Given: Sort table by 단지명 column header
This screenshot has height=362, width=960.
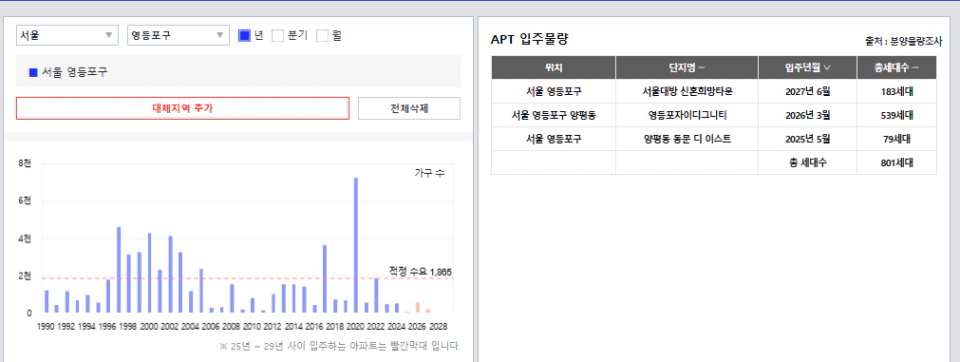Looking at the screenshot, I should pyautogui.click(x=687, y=67).
